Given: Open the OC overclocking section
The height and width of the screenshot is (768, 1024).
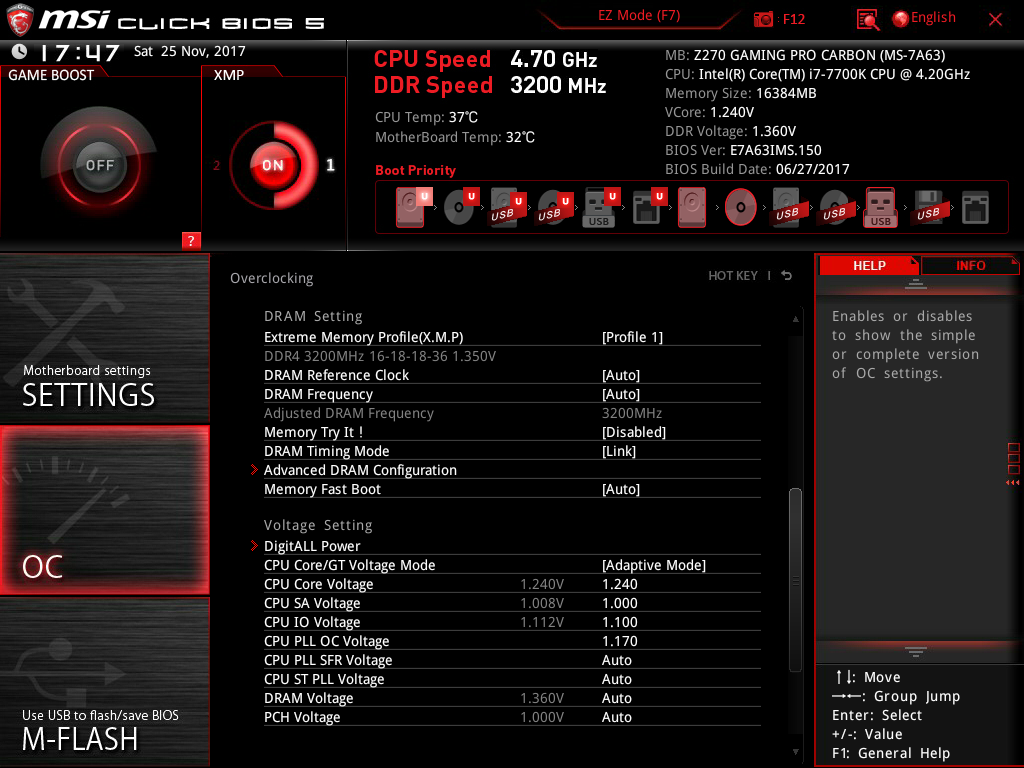Looking at the screenshot, I should (x=104, y=510).
